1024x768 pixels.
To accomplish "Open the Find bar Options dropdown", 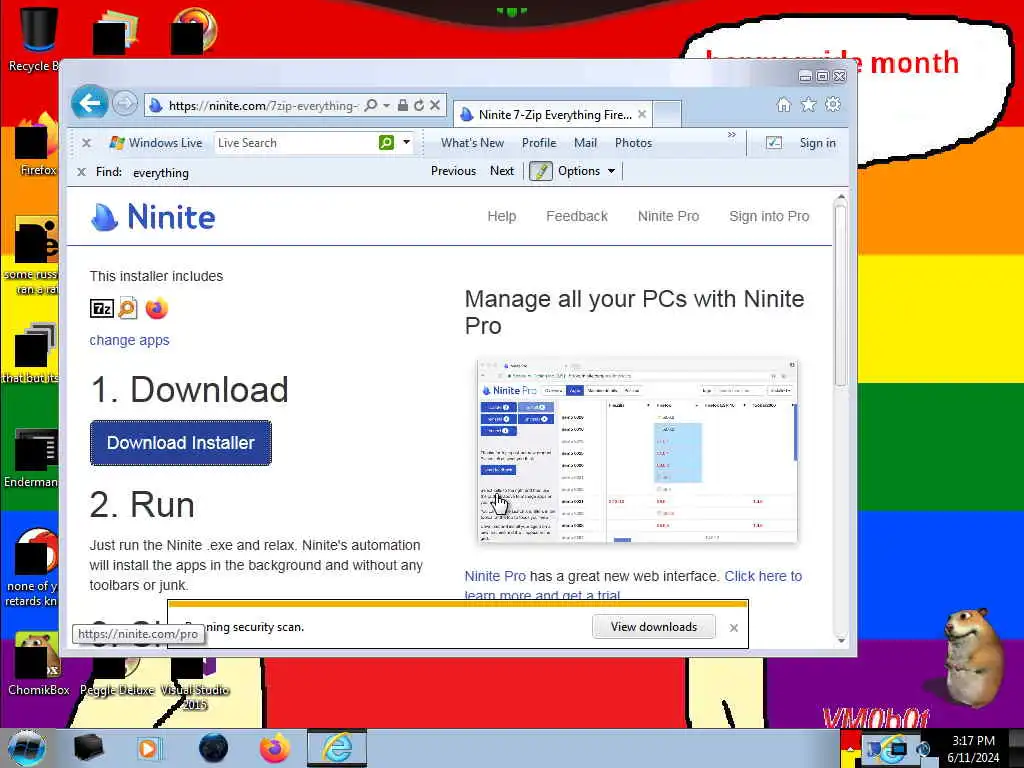I will point(586,171).
